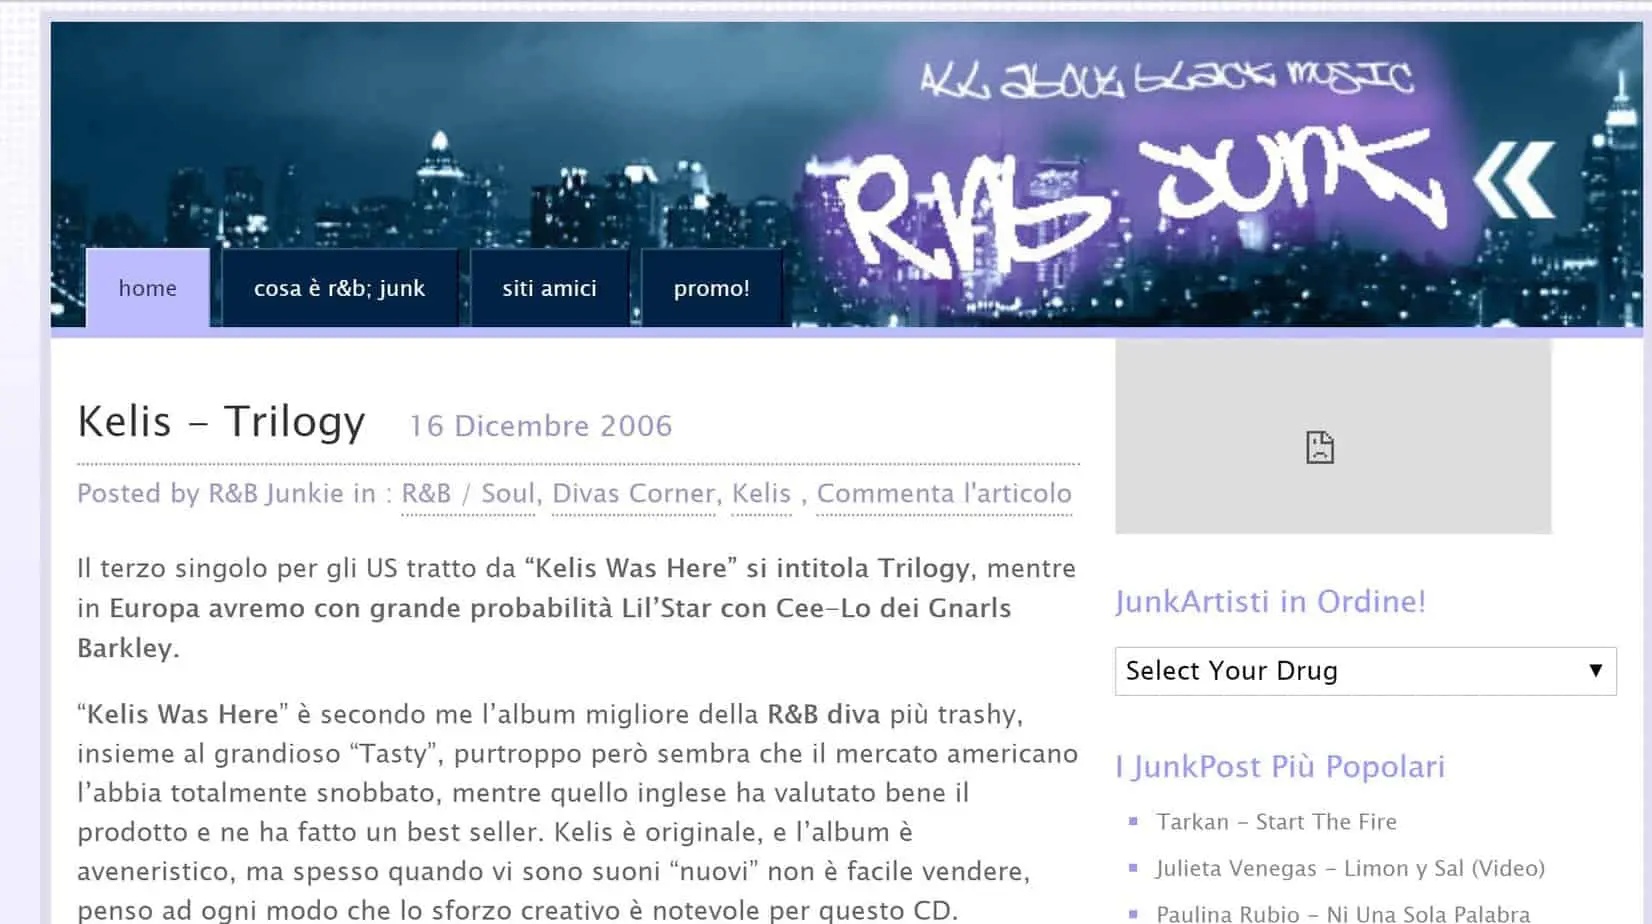Image resolution: width=1652 pixels, height=924 pixels.
Task: Click bullet next to Tarkan – Start The Fire
Action: [x=1133, y=821]
